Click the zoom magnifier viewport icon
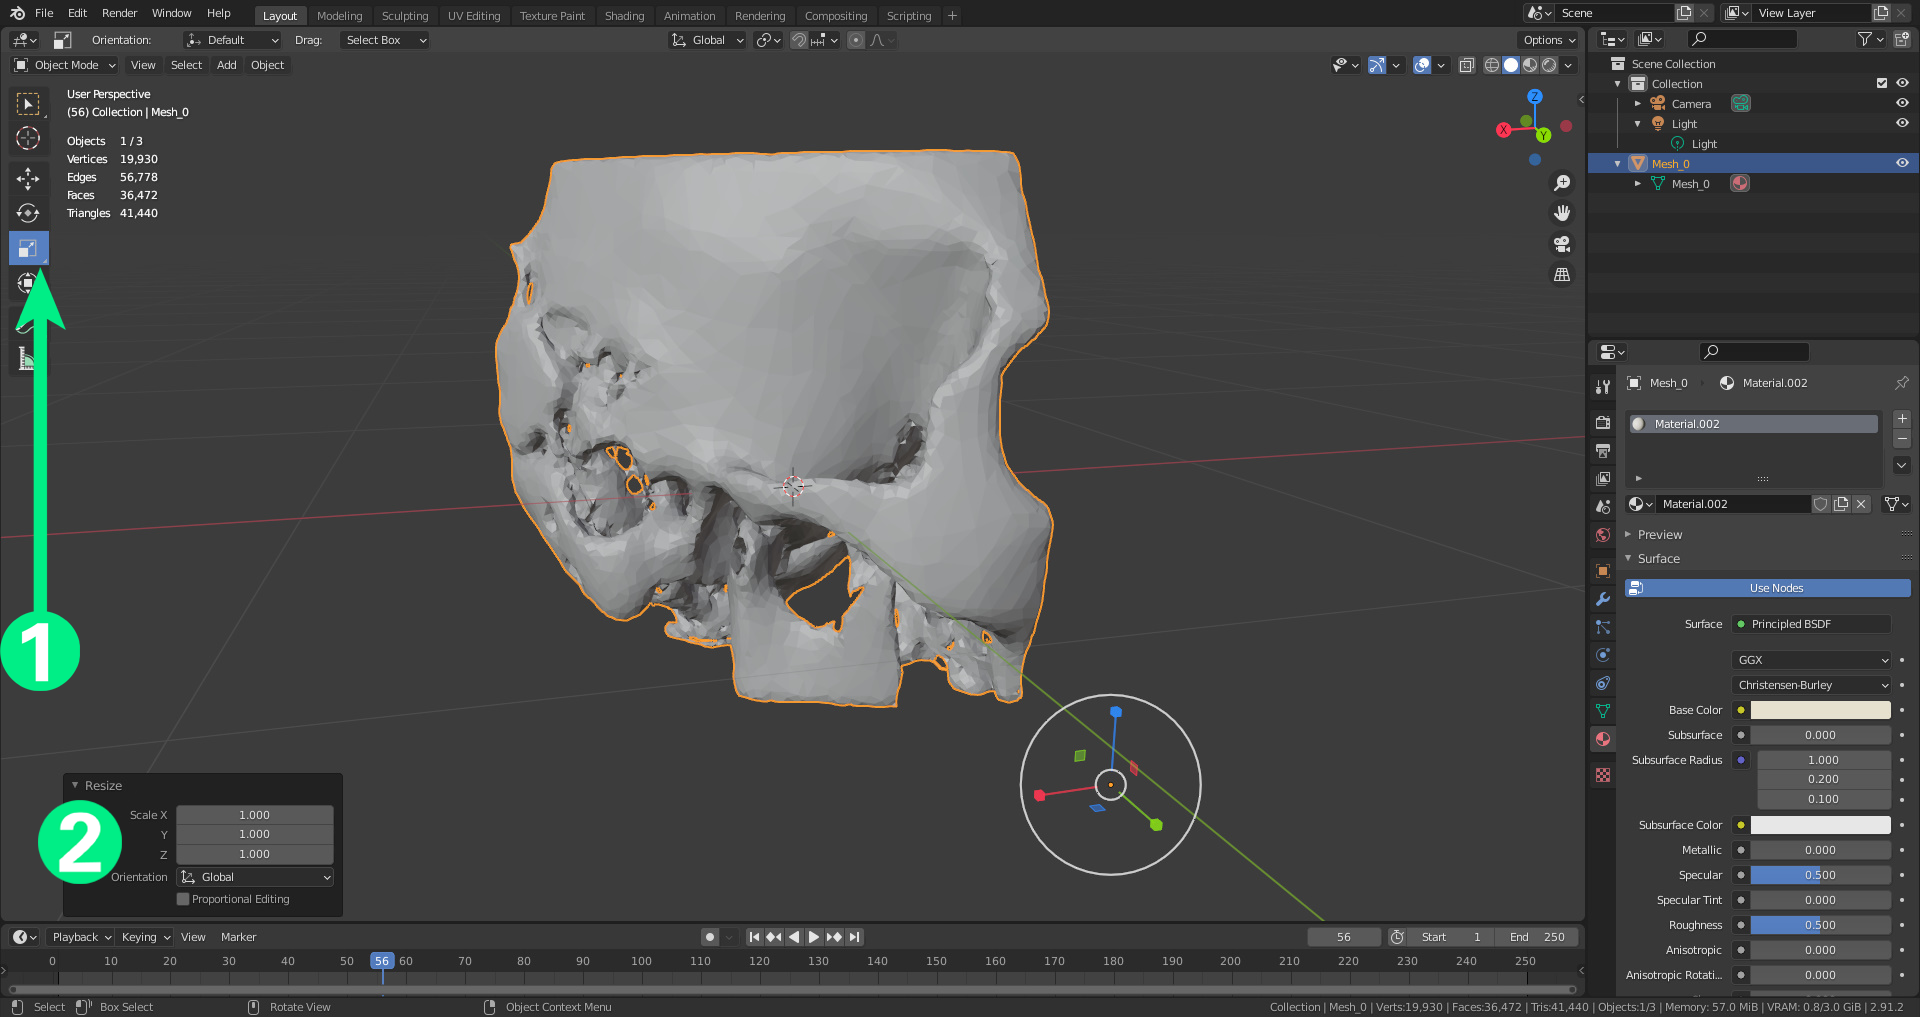 pyautogui.click(x=1561, y=183)
